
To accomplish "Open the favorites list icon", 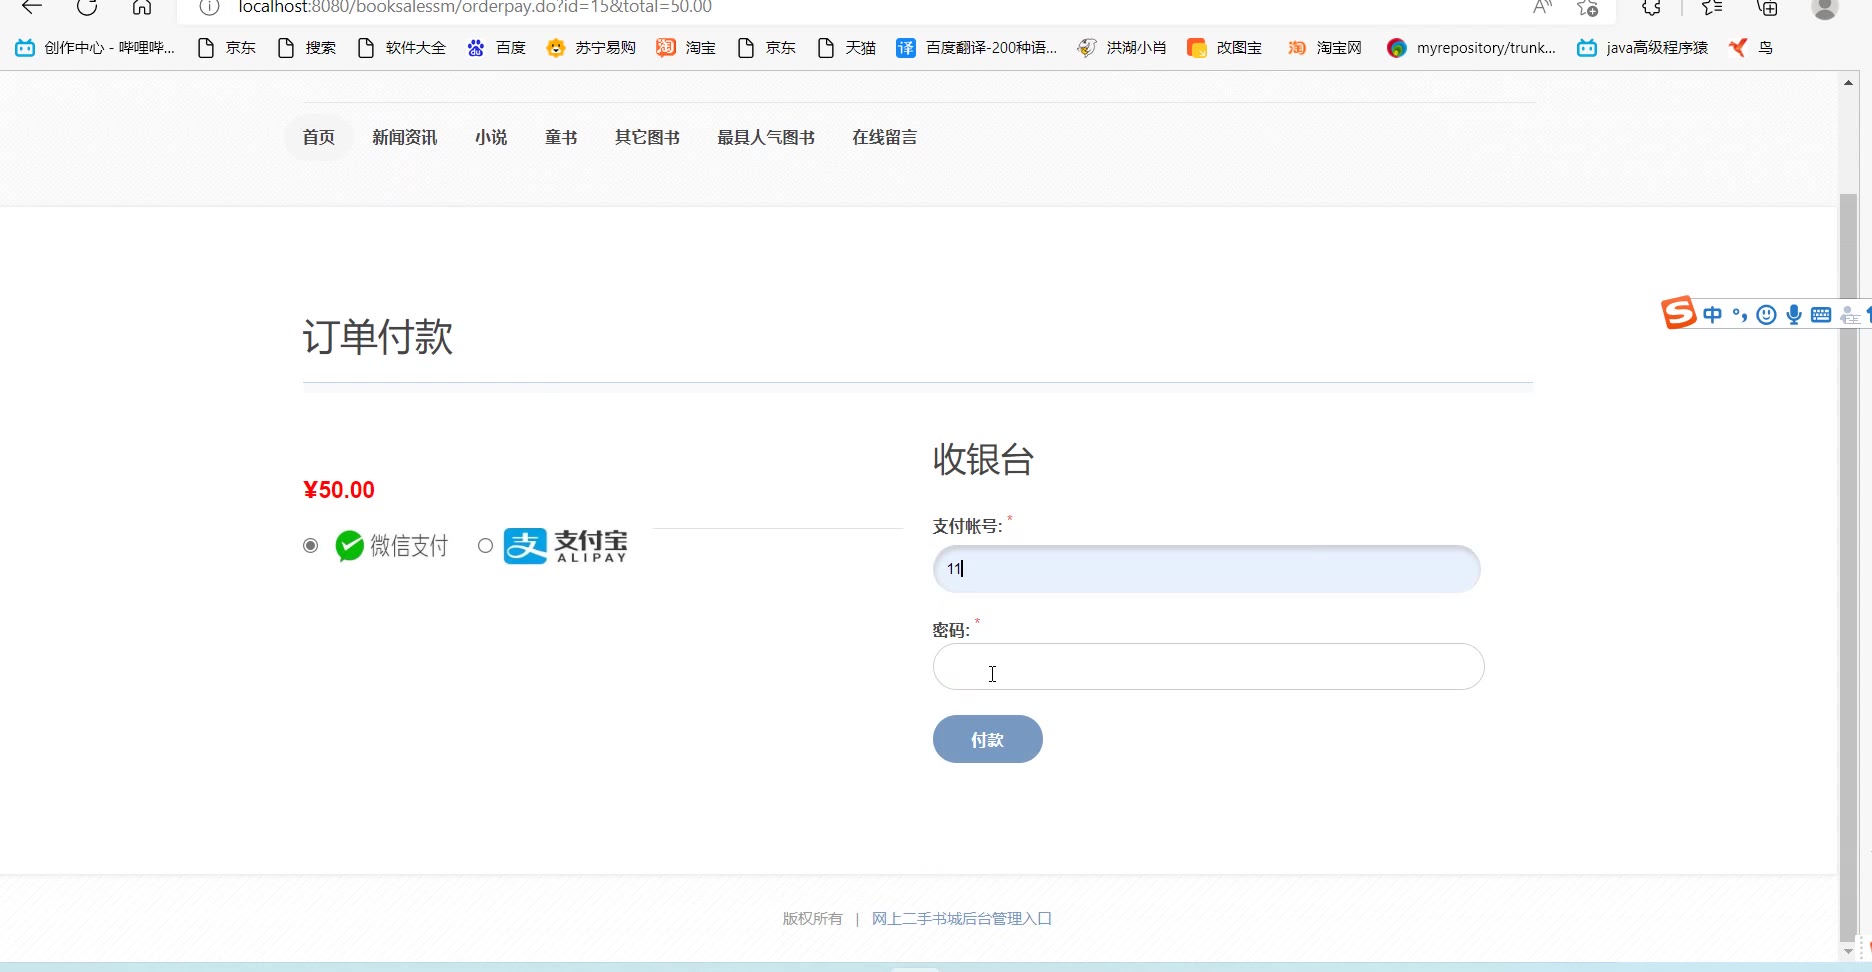I will (1712, 7).
